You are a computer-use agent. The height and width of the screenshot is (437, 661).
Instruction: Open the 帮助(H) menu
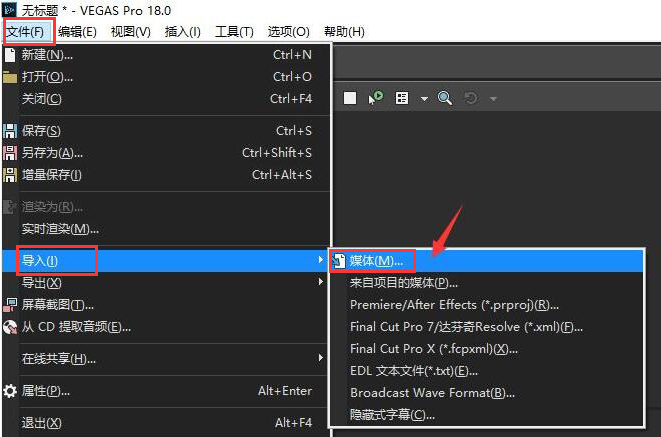(344, 32)
